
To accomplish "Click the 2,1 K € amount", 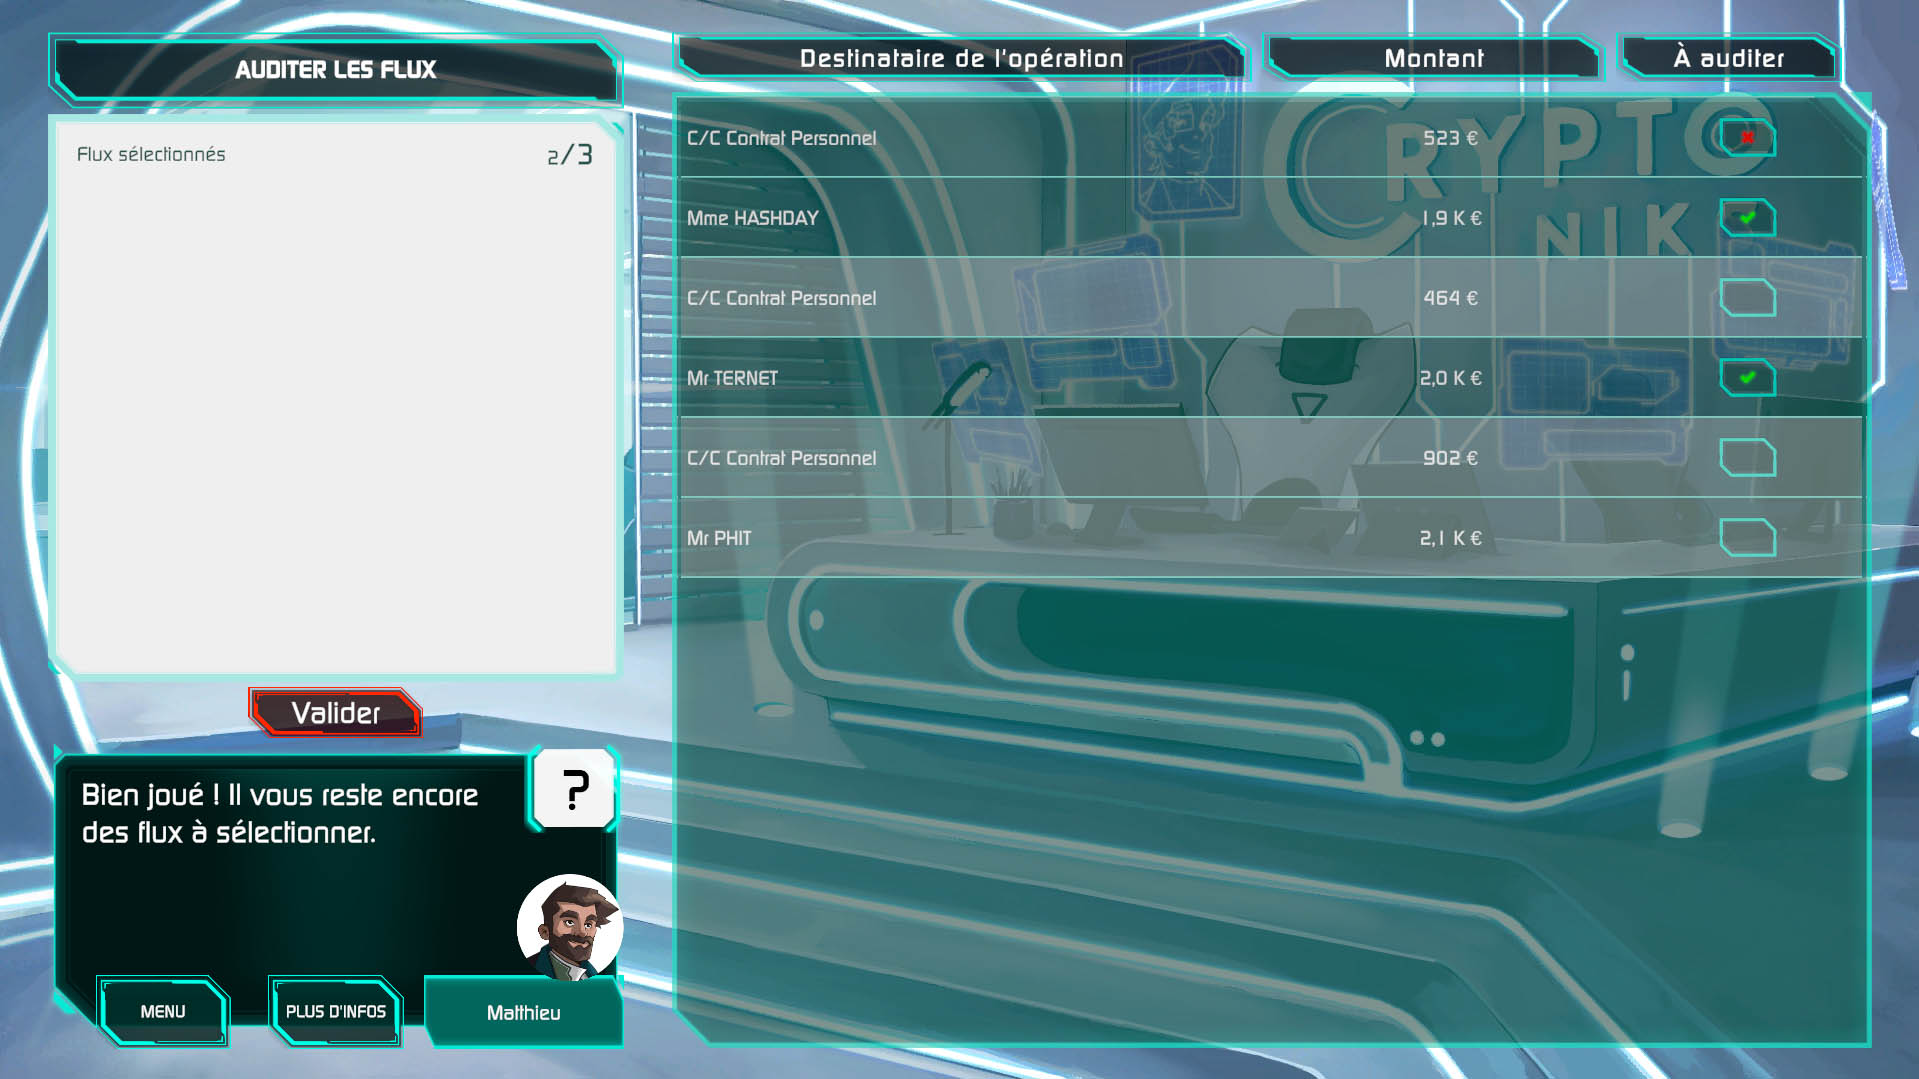I will pos(1450,538).
